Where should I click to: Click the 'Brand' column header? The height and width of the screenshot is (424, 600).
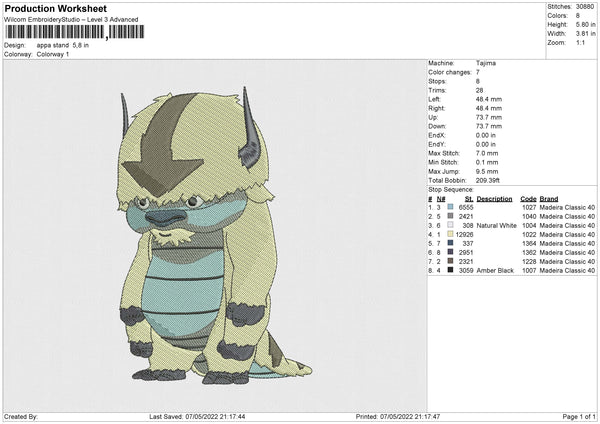click(x=549, y=199)
